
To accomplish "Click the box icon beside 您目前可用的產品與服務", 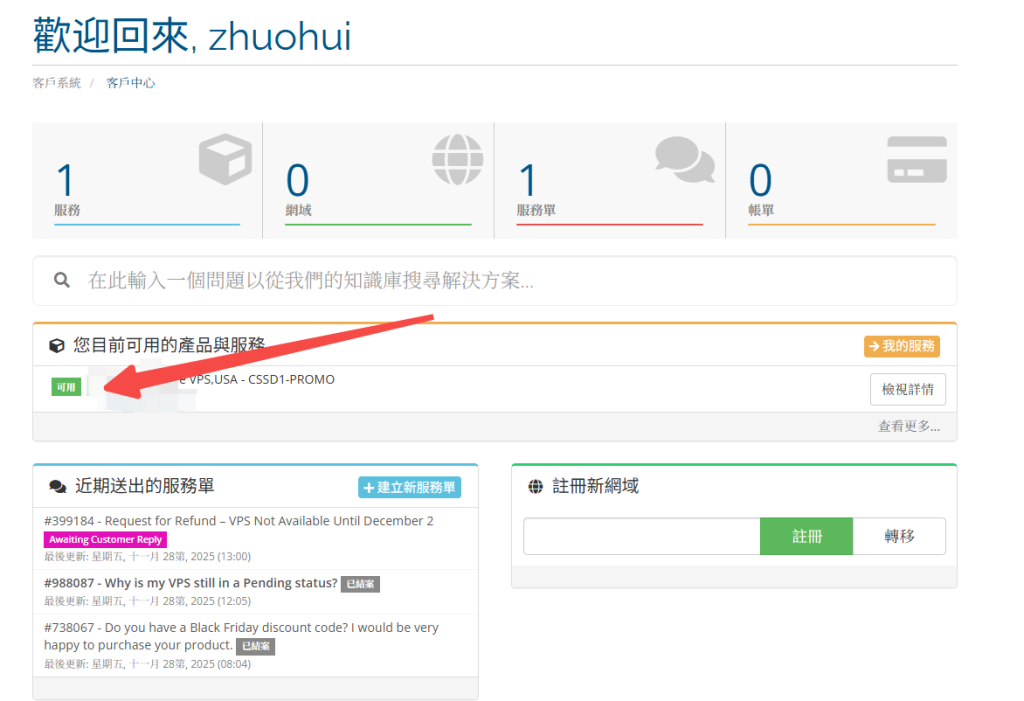I will click(x=57, y=346).
